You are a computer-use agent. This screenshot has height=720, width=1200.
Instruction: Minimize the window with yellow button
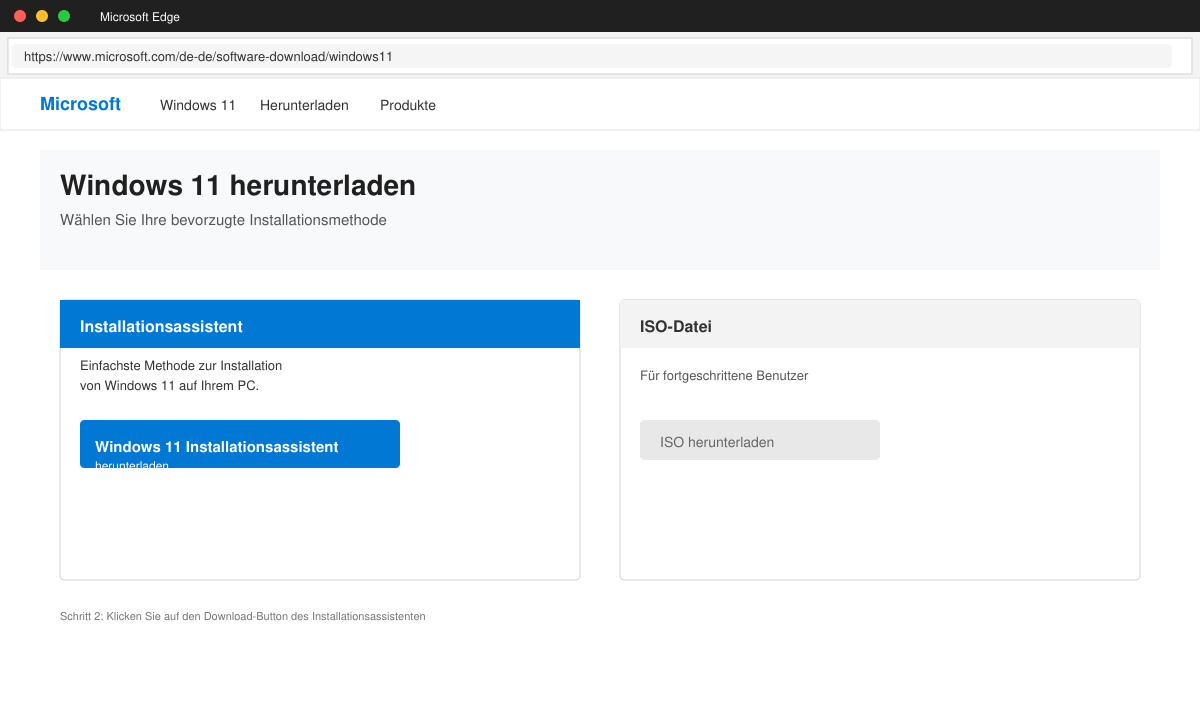[42, 16]
